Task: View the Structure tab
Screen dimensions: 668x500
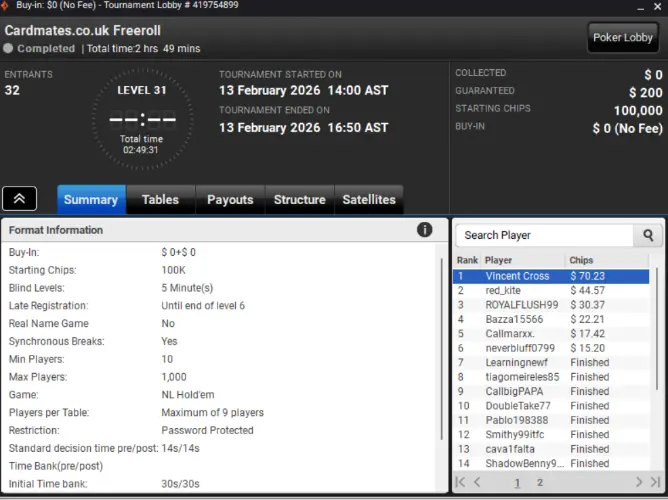Action: (x=299, y=199)
